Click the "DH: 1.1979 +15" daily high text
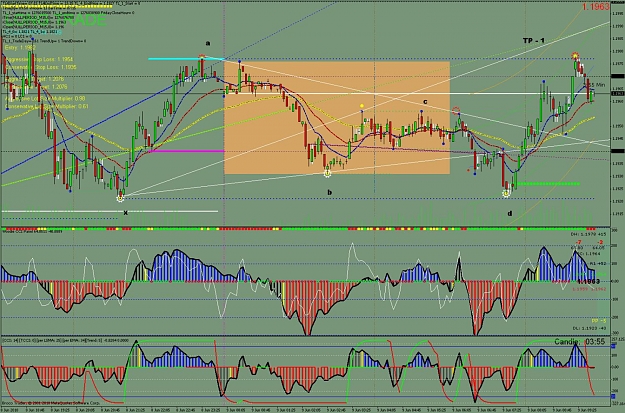 coord(589,234)
